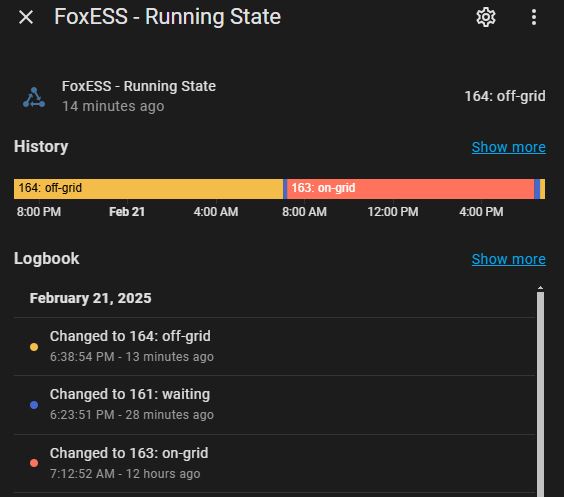
Task: Click the February 21, 2025 date header
Action: coord(90,298)
